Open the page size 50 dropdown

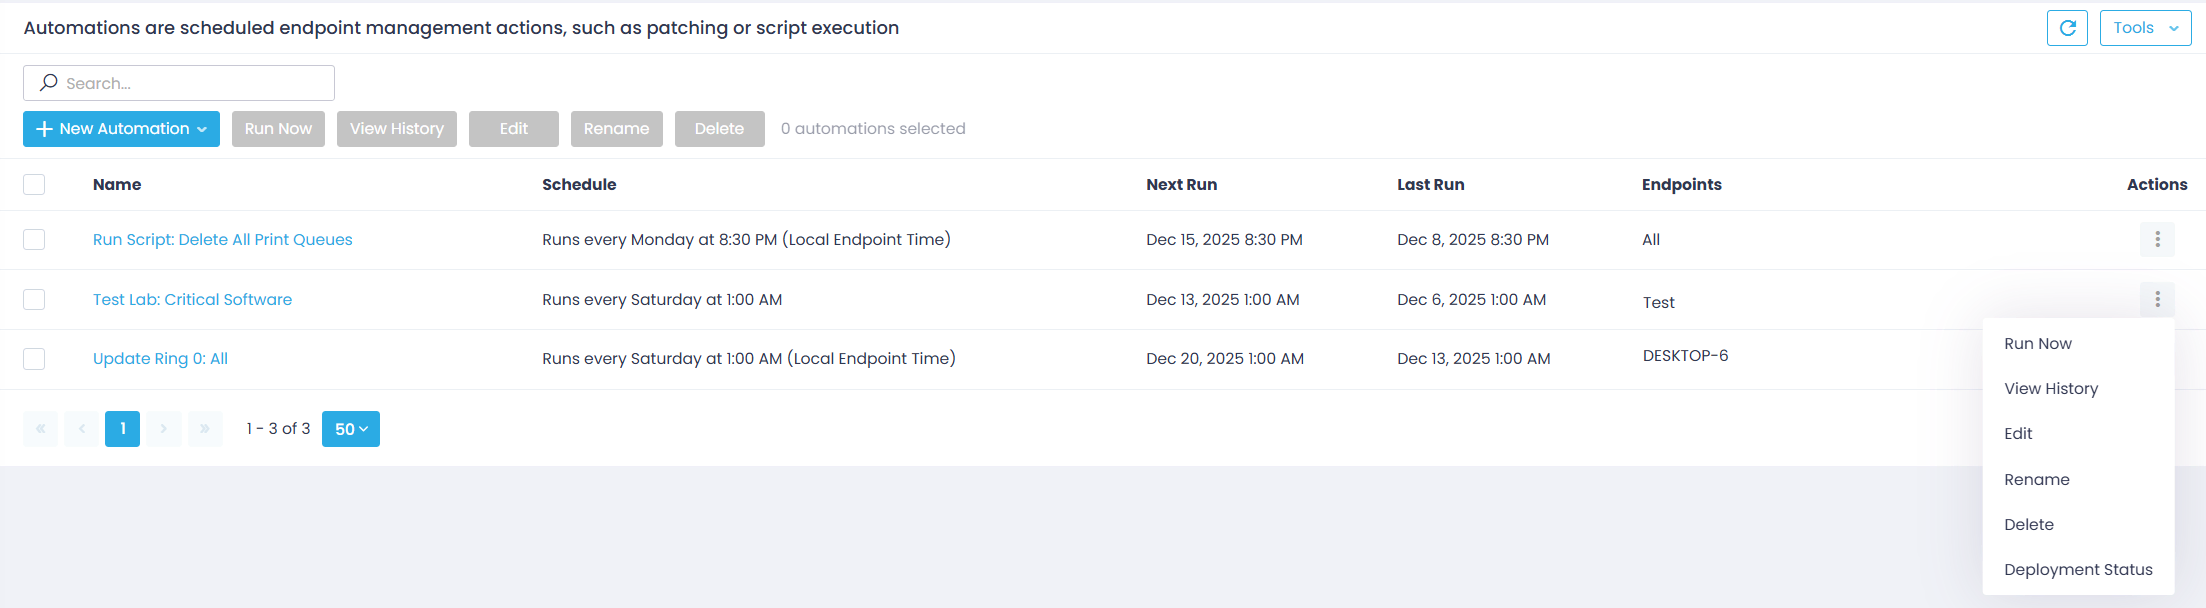click(x=350, y=428)
